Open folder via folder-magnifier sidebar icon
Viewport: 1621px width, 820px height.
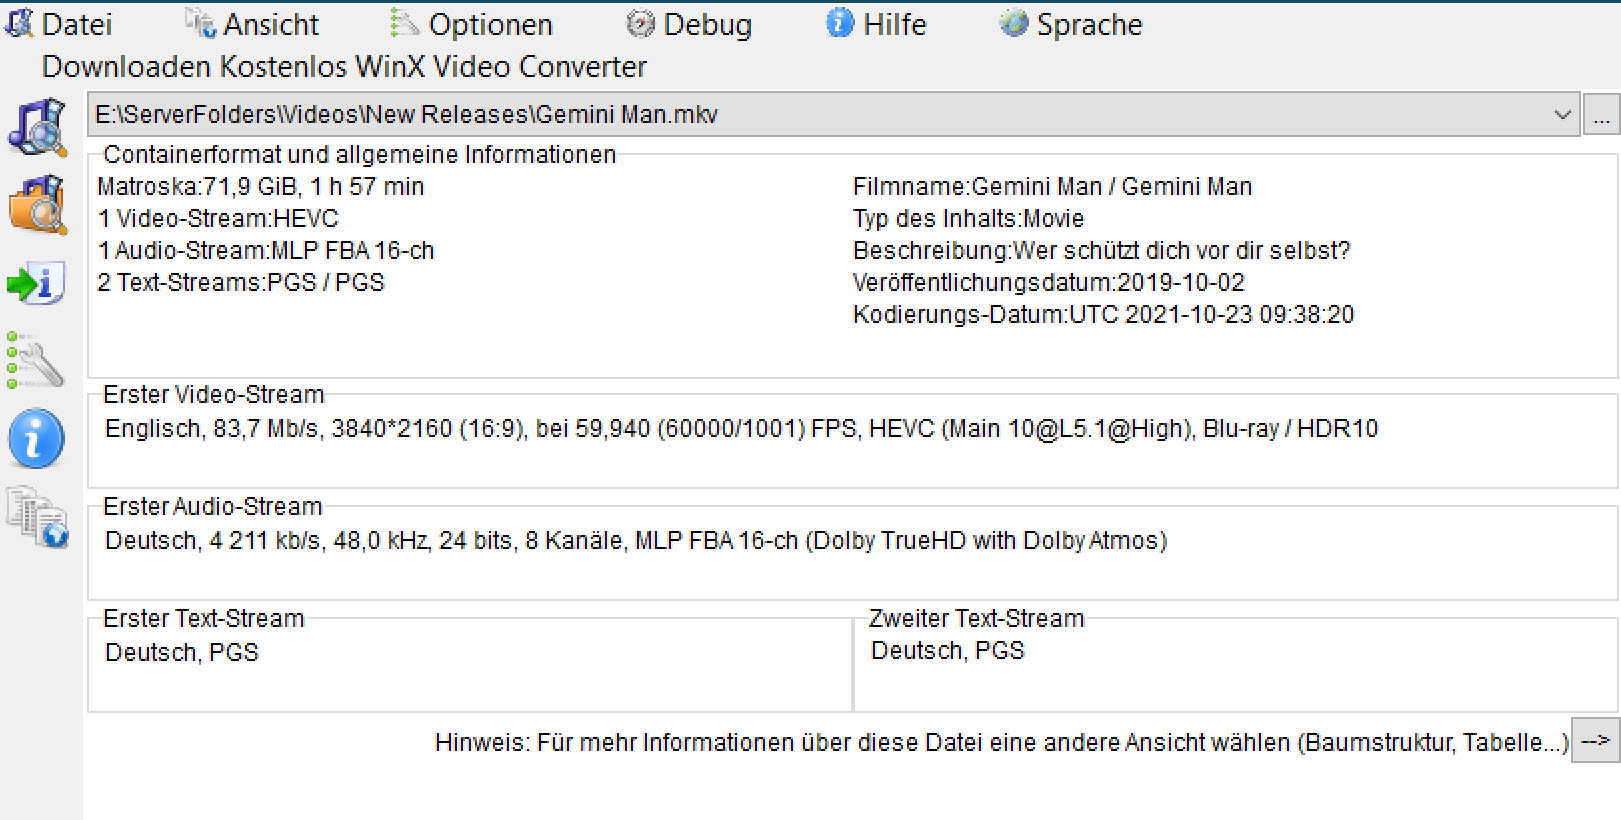click(x=38, y=204)
